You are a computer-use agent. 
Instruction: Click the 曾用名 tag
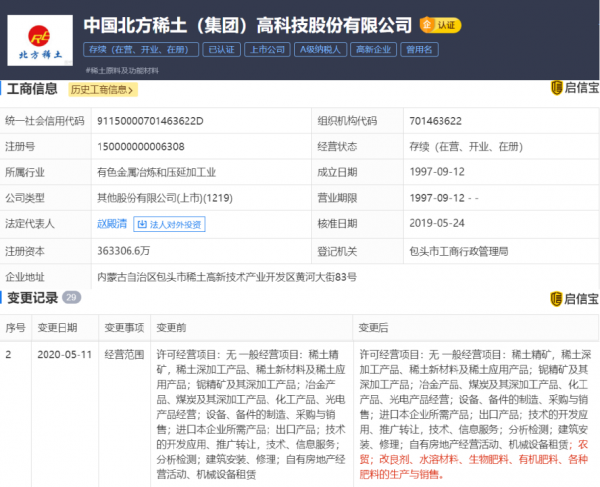point(419,50)
